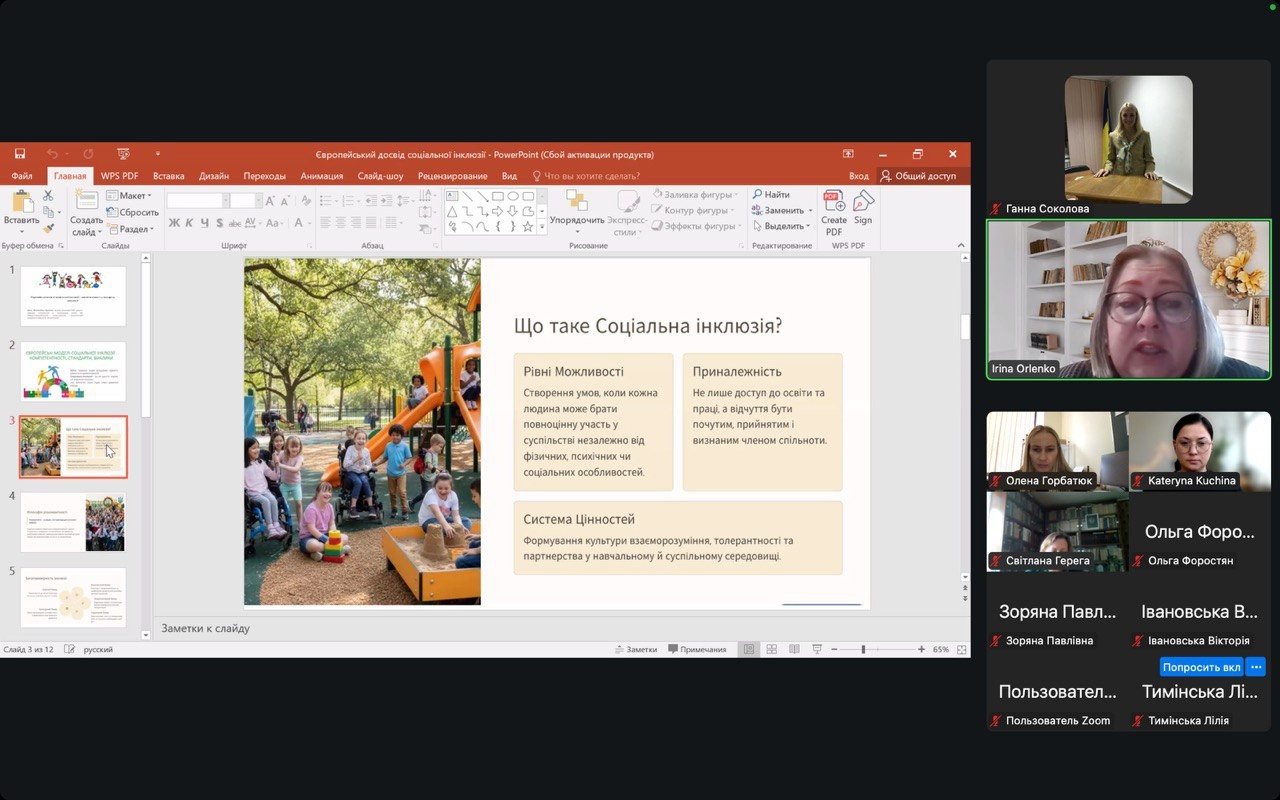Switch to the Дизайн ribbon tab
Screen dimensions: 1280x800
pos(213,176)
